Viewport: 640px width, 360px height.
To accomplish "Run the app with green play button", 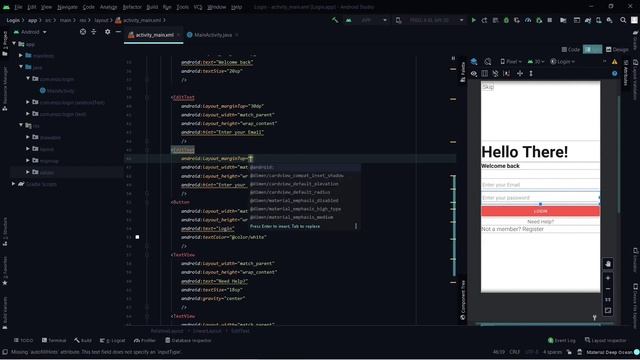I will [x=473, y=20].
